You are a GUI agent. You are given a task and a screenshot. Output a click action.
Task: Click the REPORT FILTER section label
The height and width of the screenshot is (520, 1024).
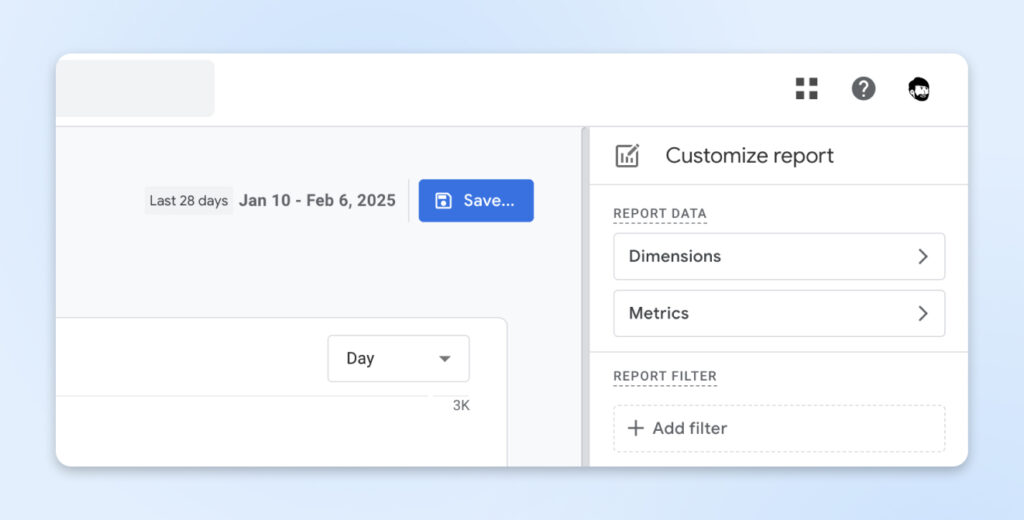[x=665, y=377]
